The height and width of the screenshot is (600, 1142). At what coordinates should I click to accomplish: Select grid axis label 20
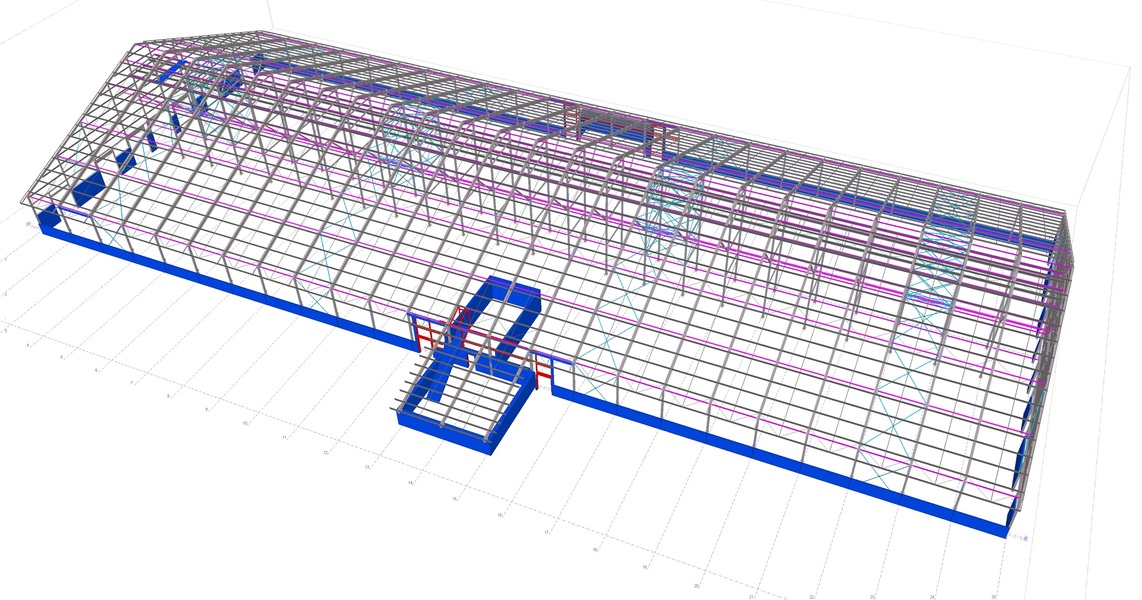point(697,584)
